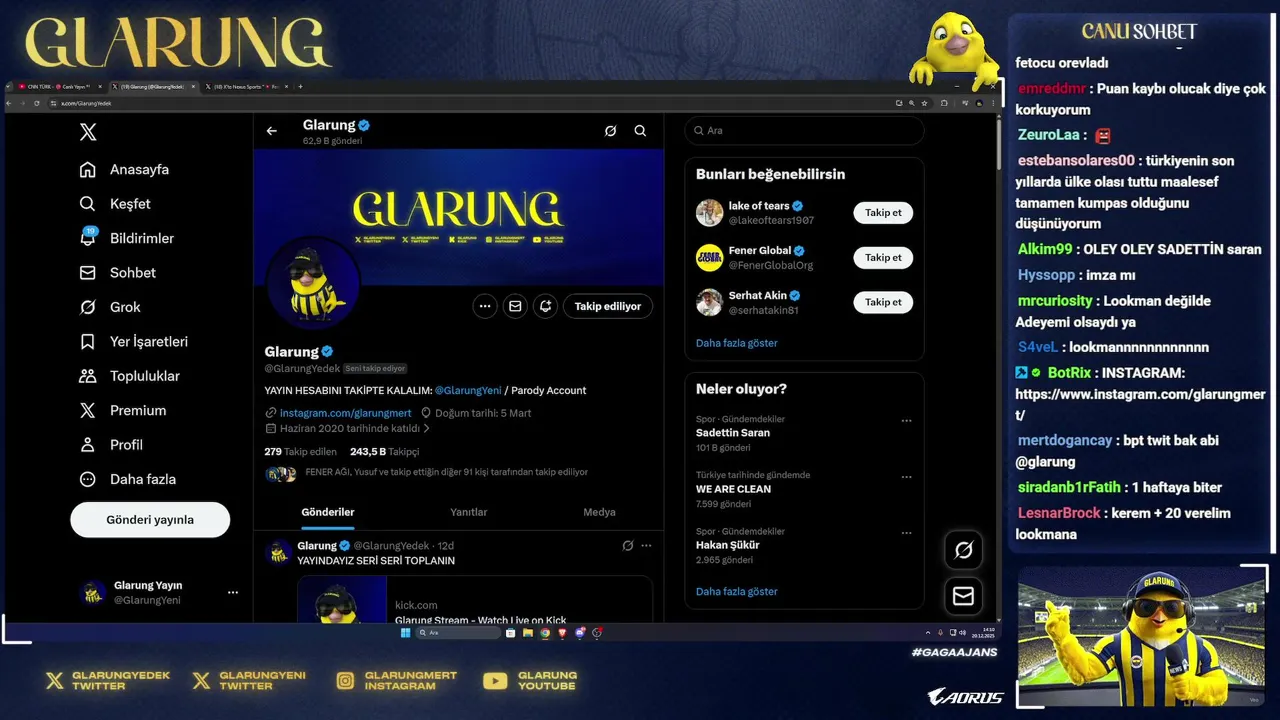Switch to the Medya tab
This screenshot has height=720, width=1280.
tap(599, 512)
